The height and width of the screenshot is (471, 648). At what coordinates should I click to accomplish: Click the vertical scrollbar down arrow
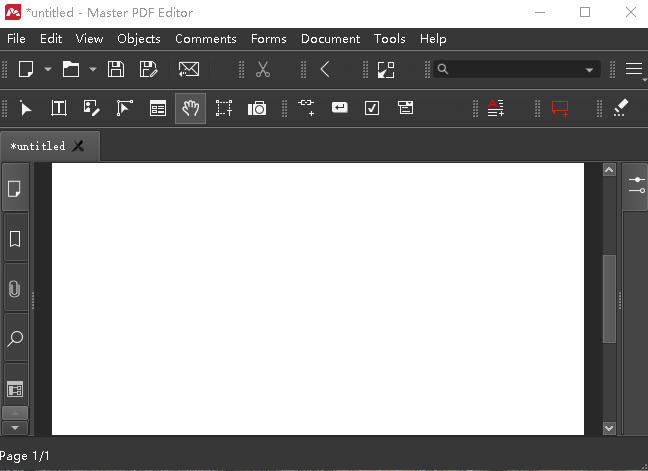[609, 428]
